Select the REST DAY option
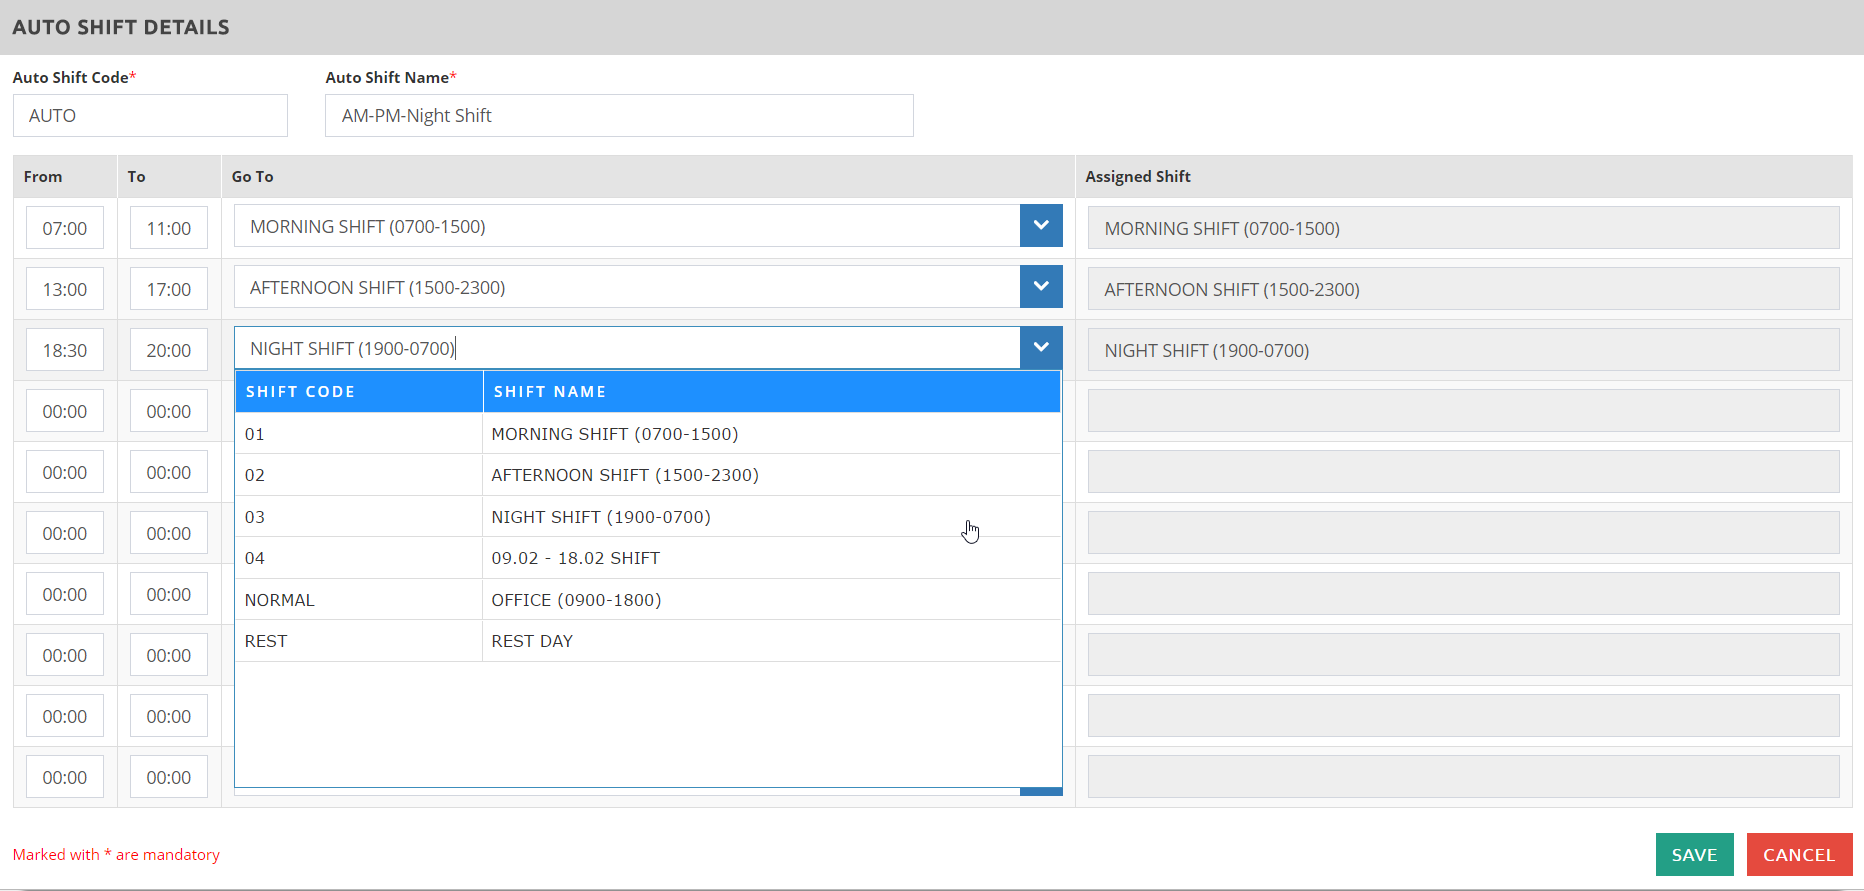The height and width of the screenshot is (891, 1864). click(x=647, y=641)
